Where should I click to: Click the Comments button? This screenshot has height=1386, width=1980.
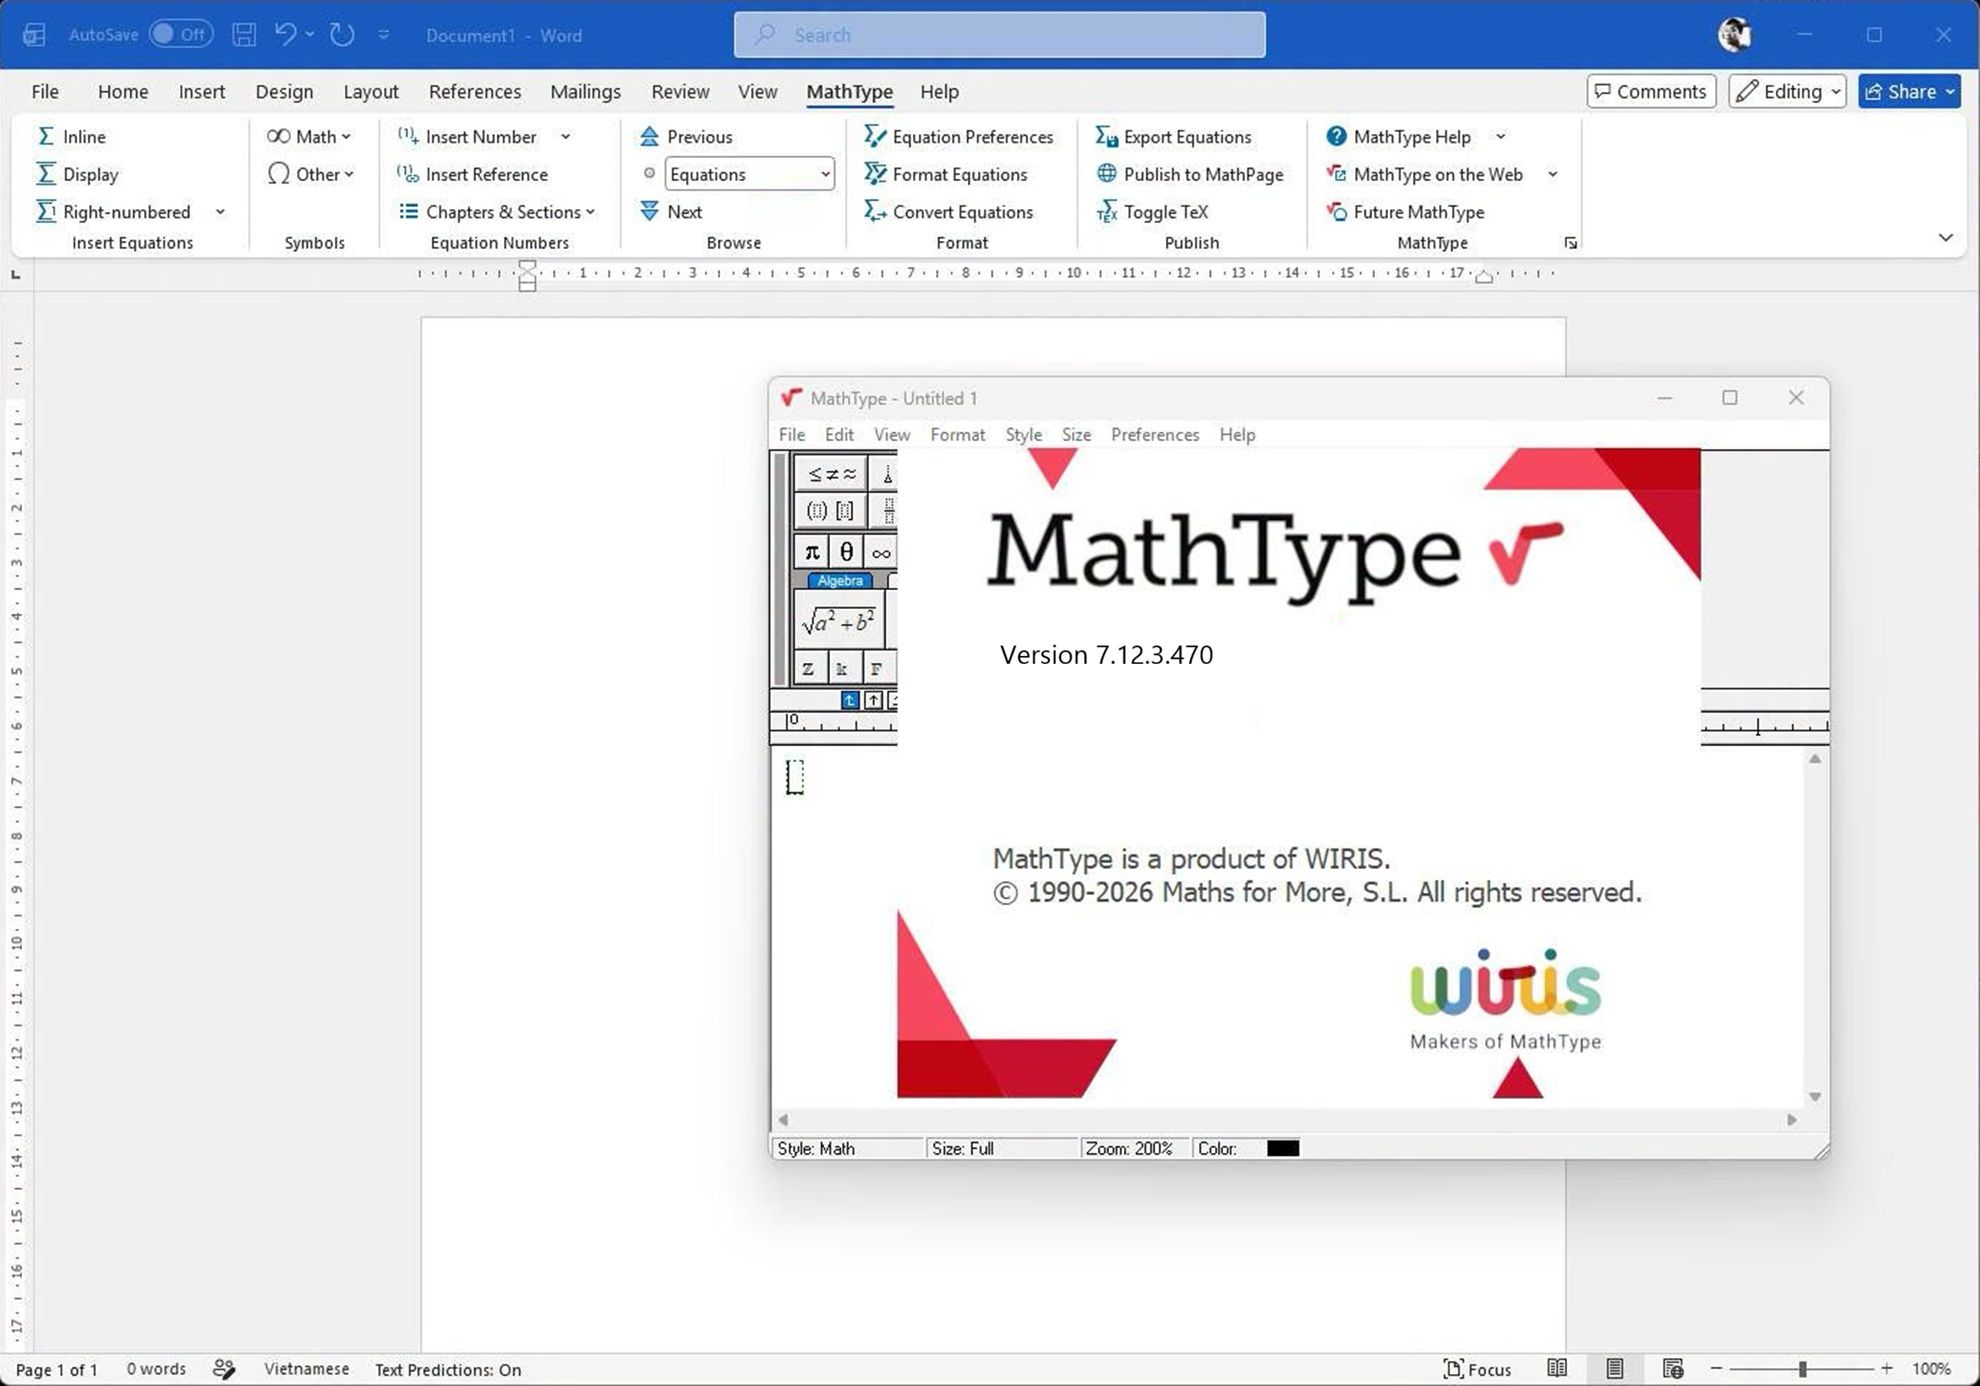(x=1651, y=91)
